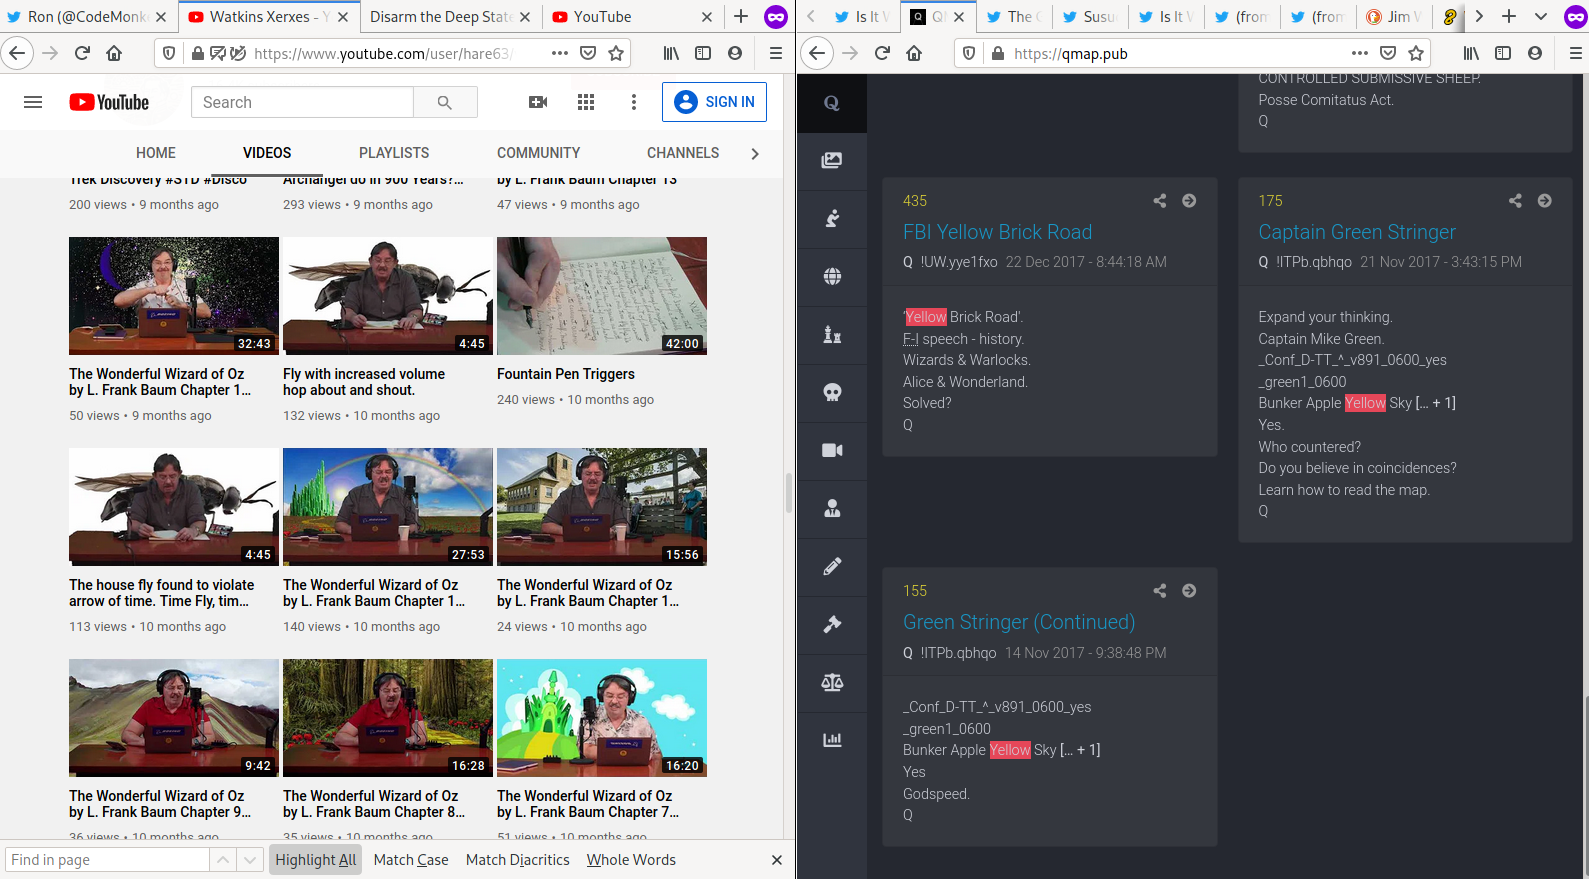Image resolution: width=1589 pixels, height=879 pixels.
Task: Open the scales of justice sidebar icon
Action: pos(832,682)
